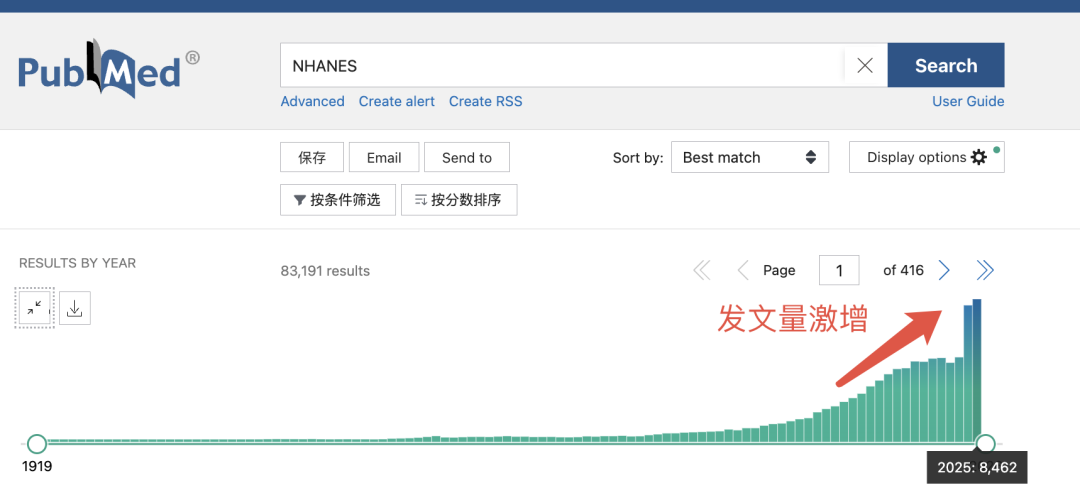The height and width of the screenshot is (500, 1080).
Task: Open the Advanced search link
Action: click(x=312, y=101)
